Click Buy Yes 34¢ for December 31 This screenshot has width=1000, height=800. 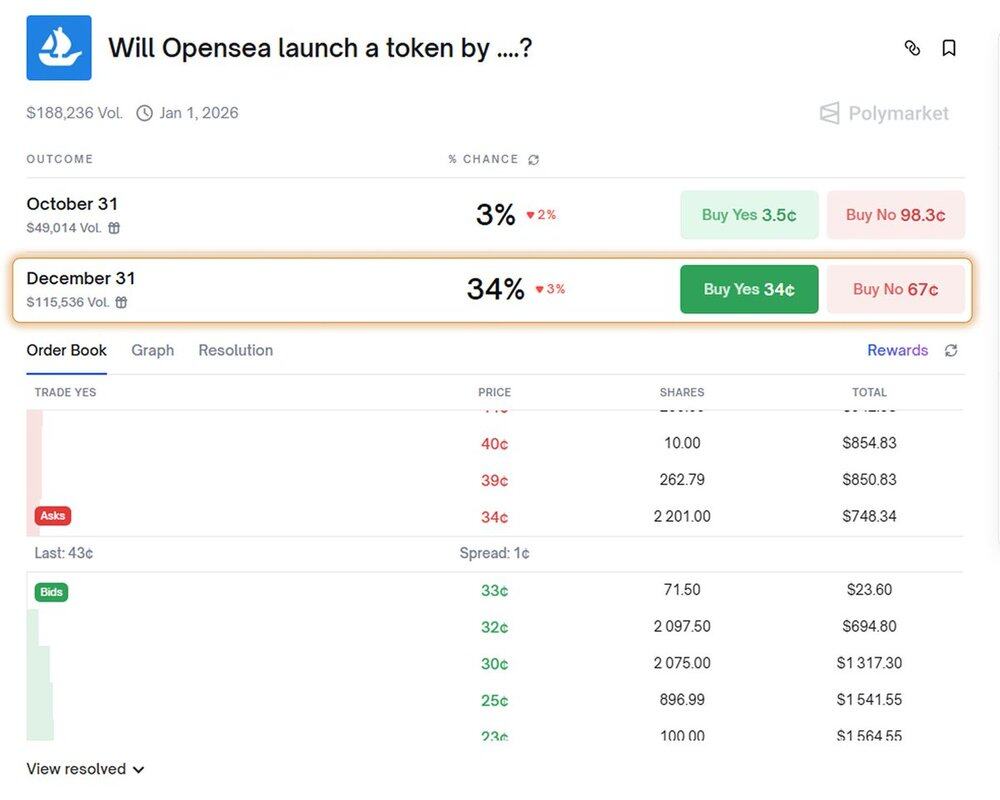pos(749,289)
